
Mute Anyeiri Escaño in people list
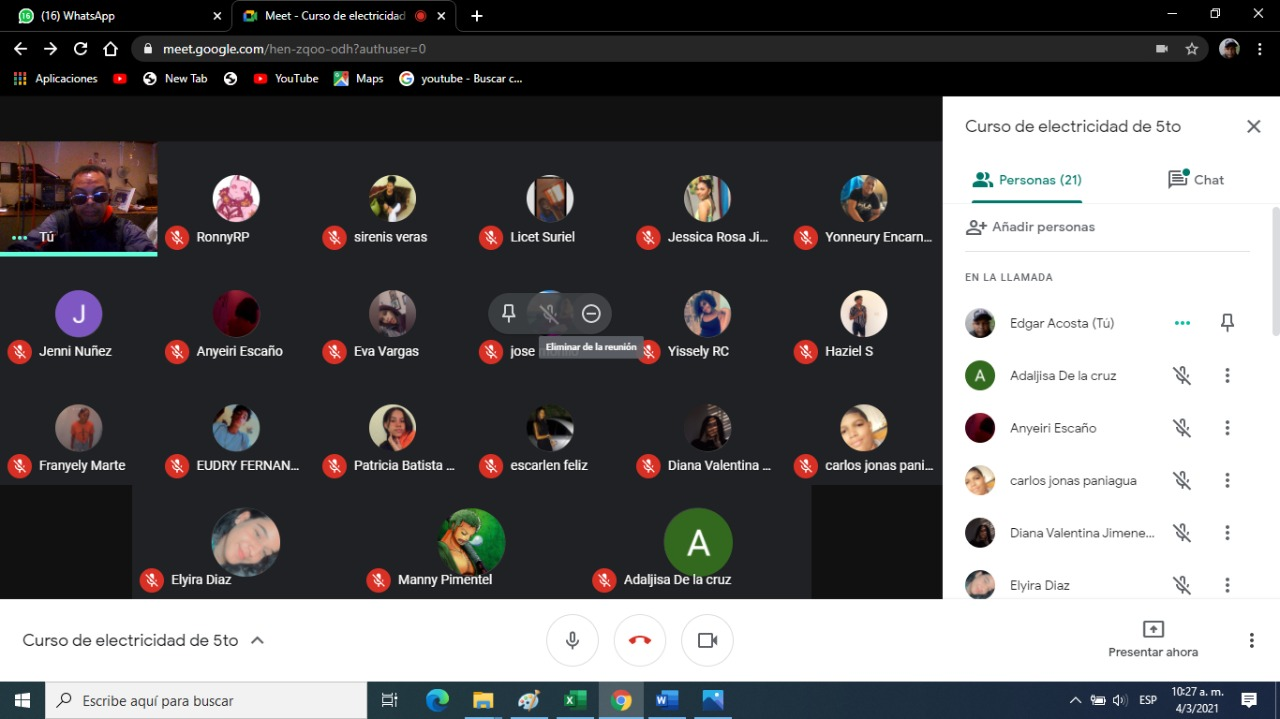point(1182,428)
